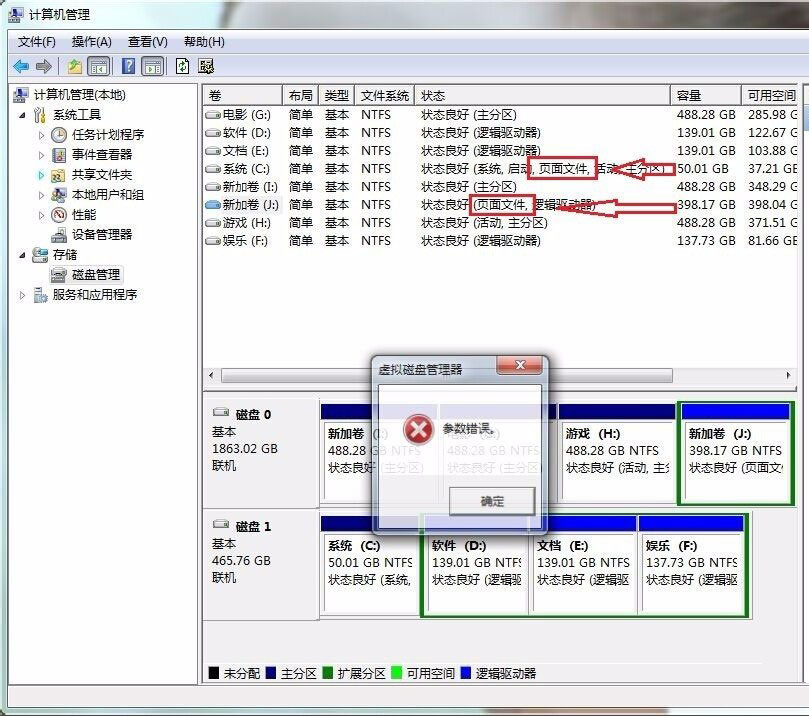This screenshot has height=716, width=809.
Task: Expand the 任务计划程序 node
Action: click(x=41, y=135)
